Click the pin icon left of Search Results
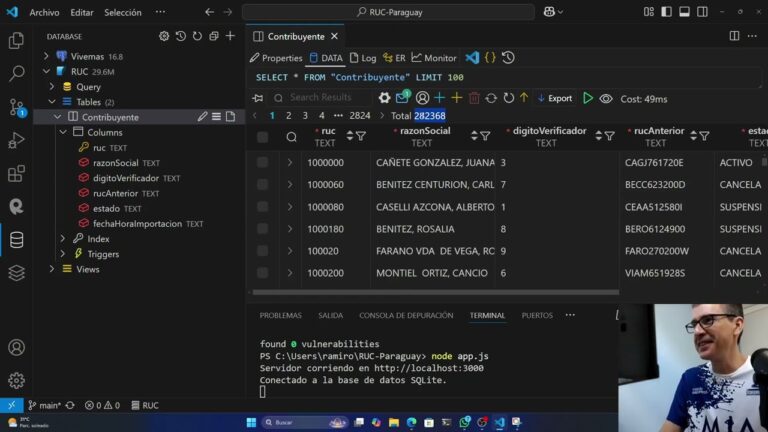Image resolution: width=768 pixels, height=432 pixels. click(x=258, y=98)
